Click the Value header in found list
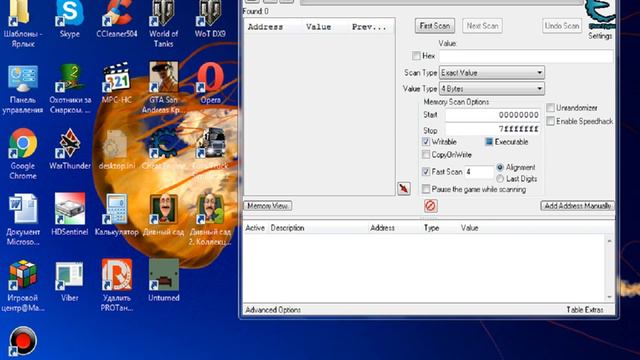Screen dimensions: 640x360 point(318,27)
